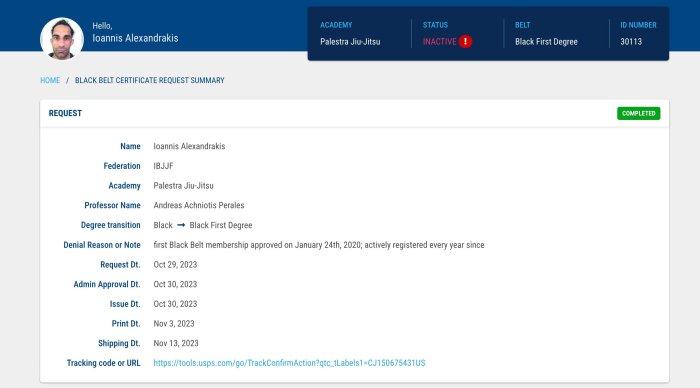Viewport: 700px width, 388px height.
Task: Click header academy value Palestra Jiu-Jitsu
Action: (350, 42)
